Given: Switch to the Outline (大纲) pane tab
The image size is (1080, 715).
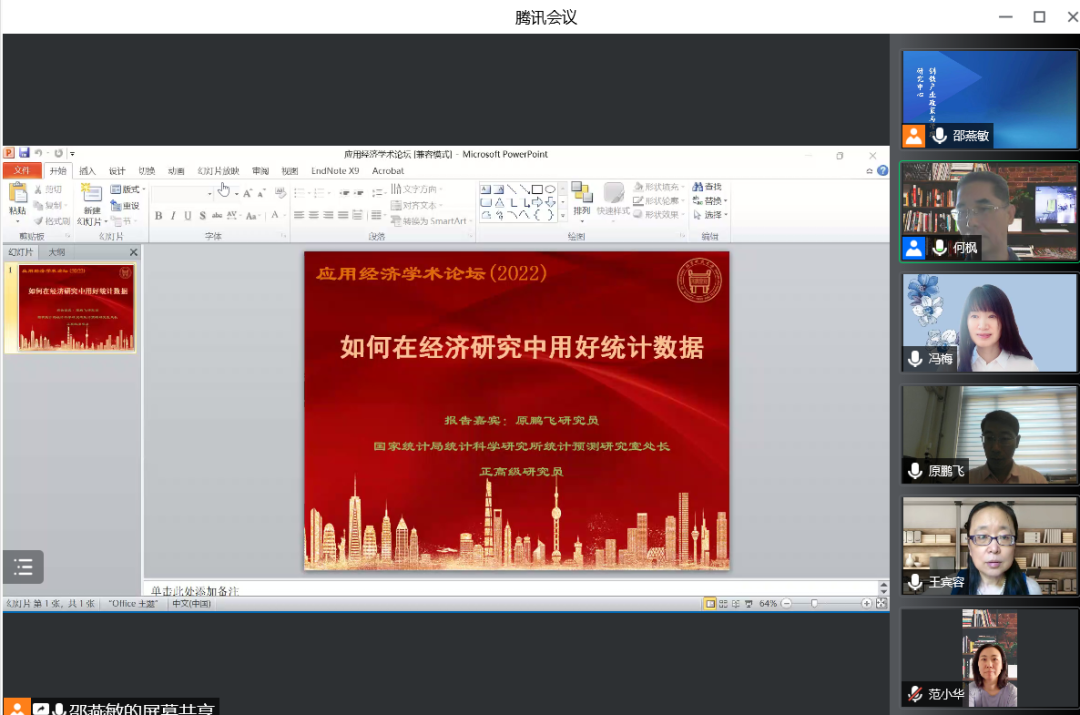Looking at the screenshot, I should click(57, 252).
